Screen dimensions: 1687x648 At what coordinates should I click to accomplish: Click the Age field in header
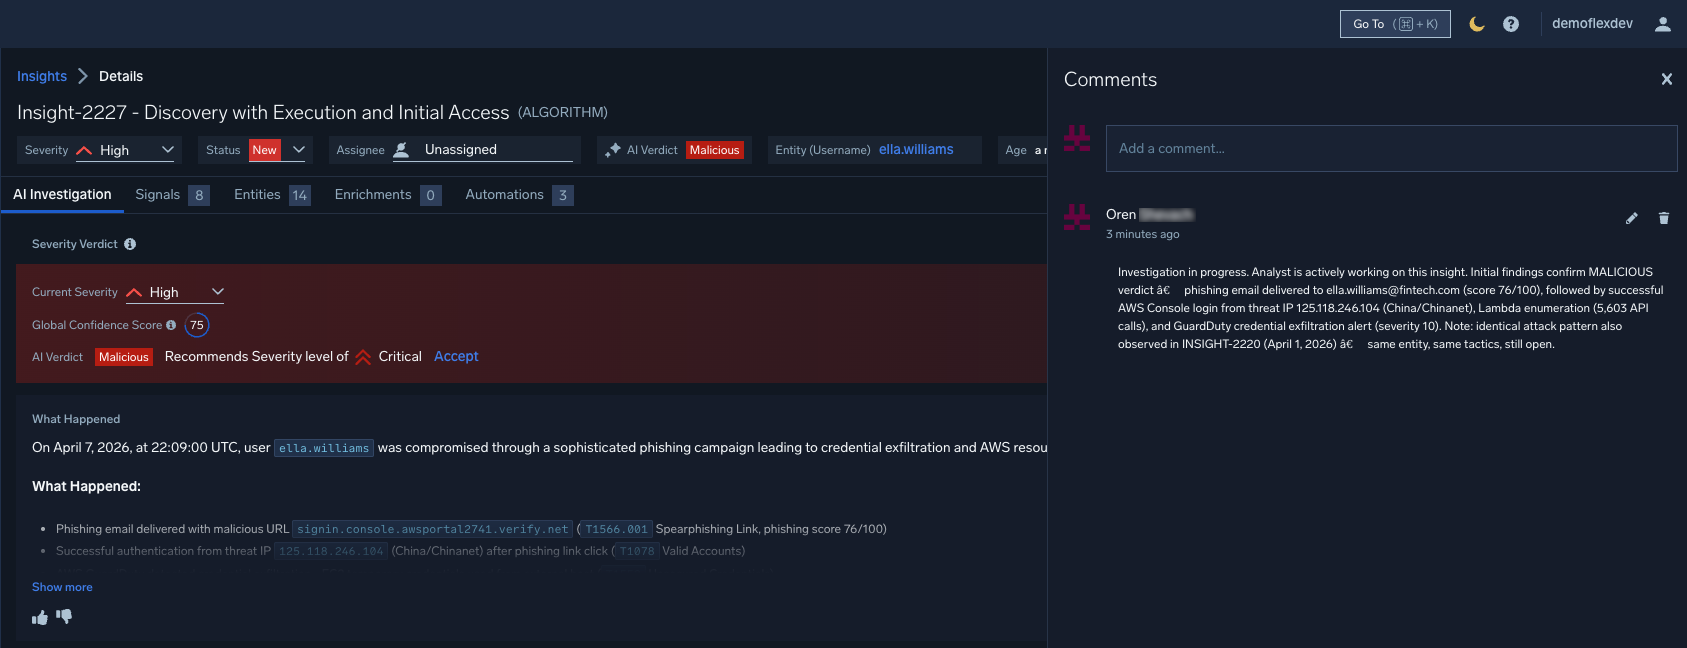[1022, 150]
